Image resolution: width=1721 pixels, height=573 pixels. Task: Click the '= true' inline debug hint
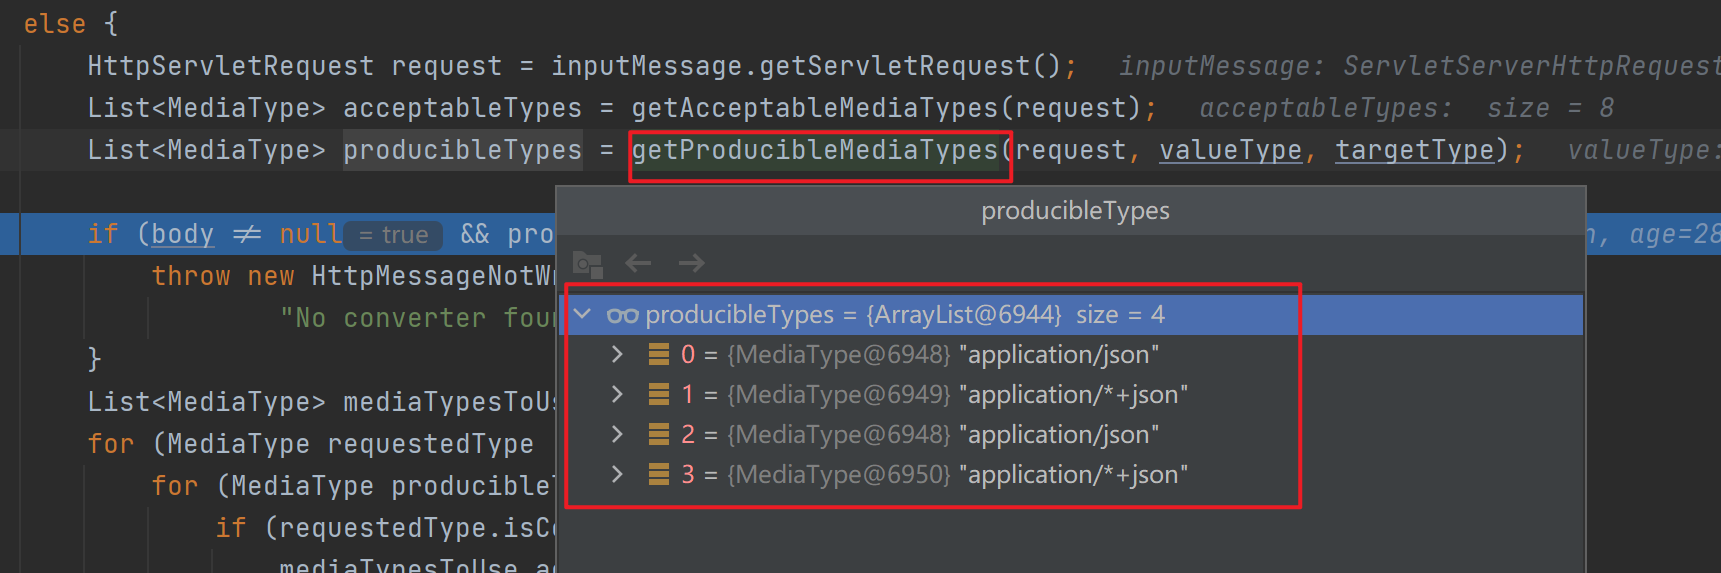(x=393, y=235)
